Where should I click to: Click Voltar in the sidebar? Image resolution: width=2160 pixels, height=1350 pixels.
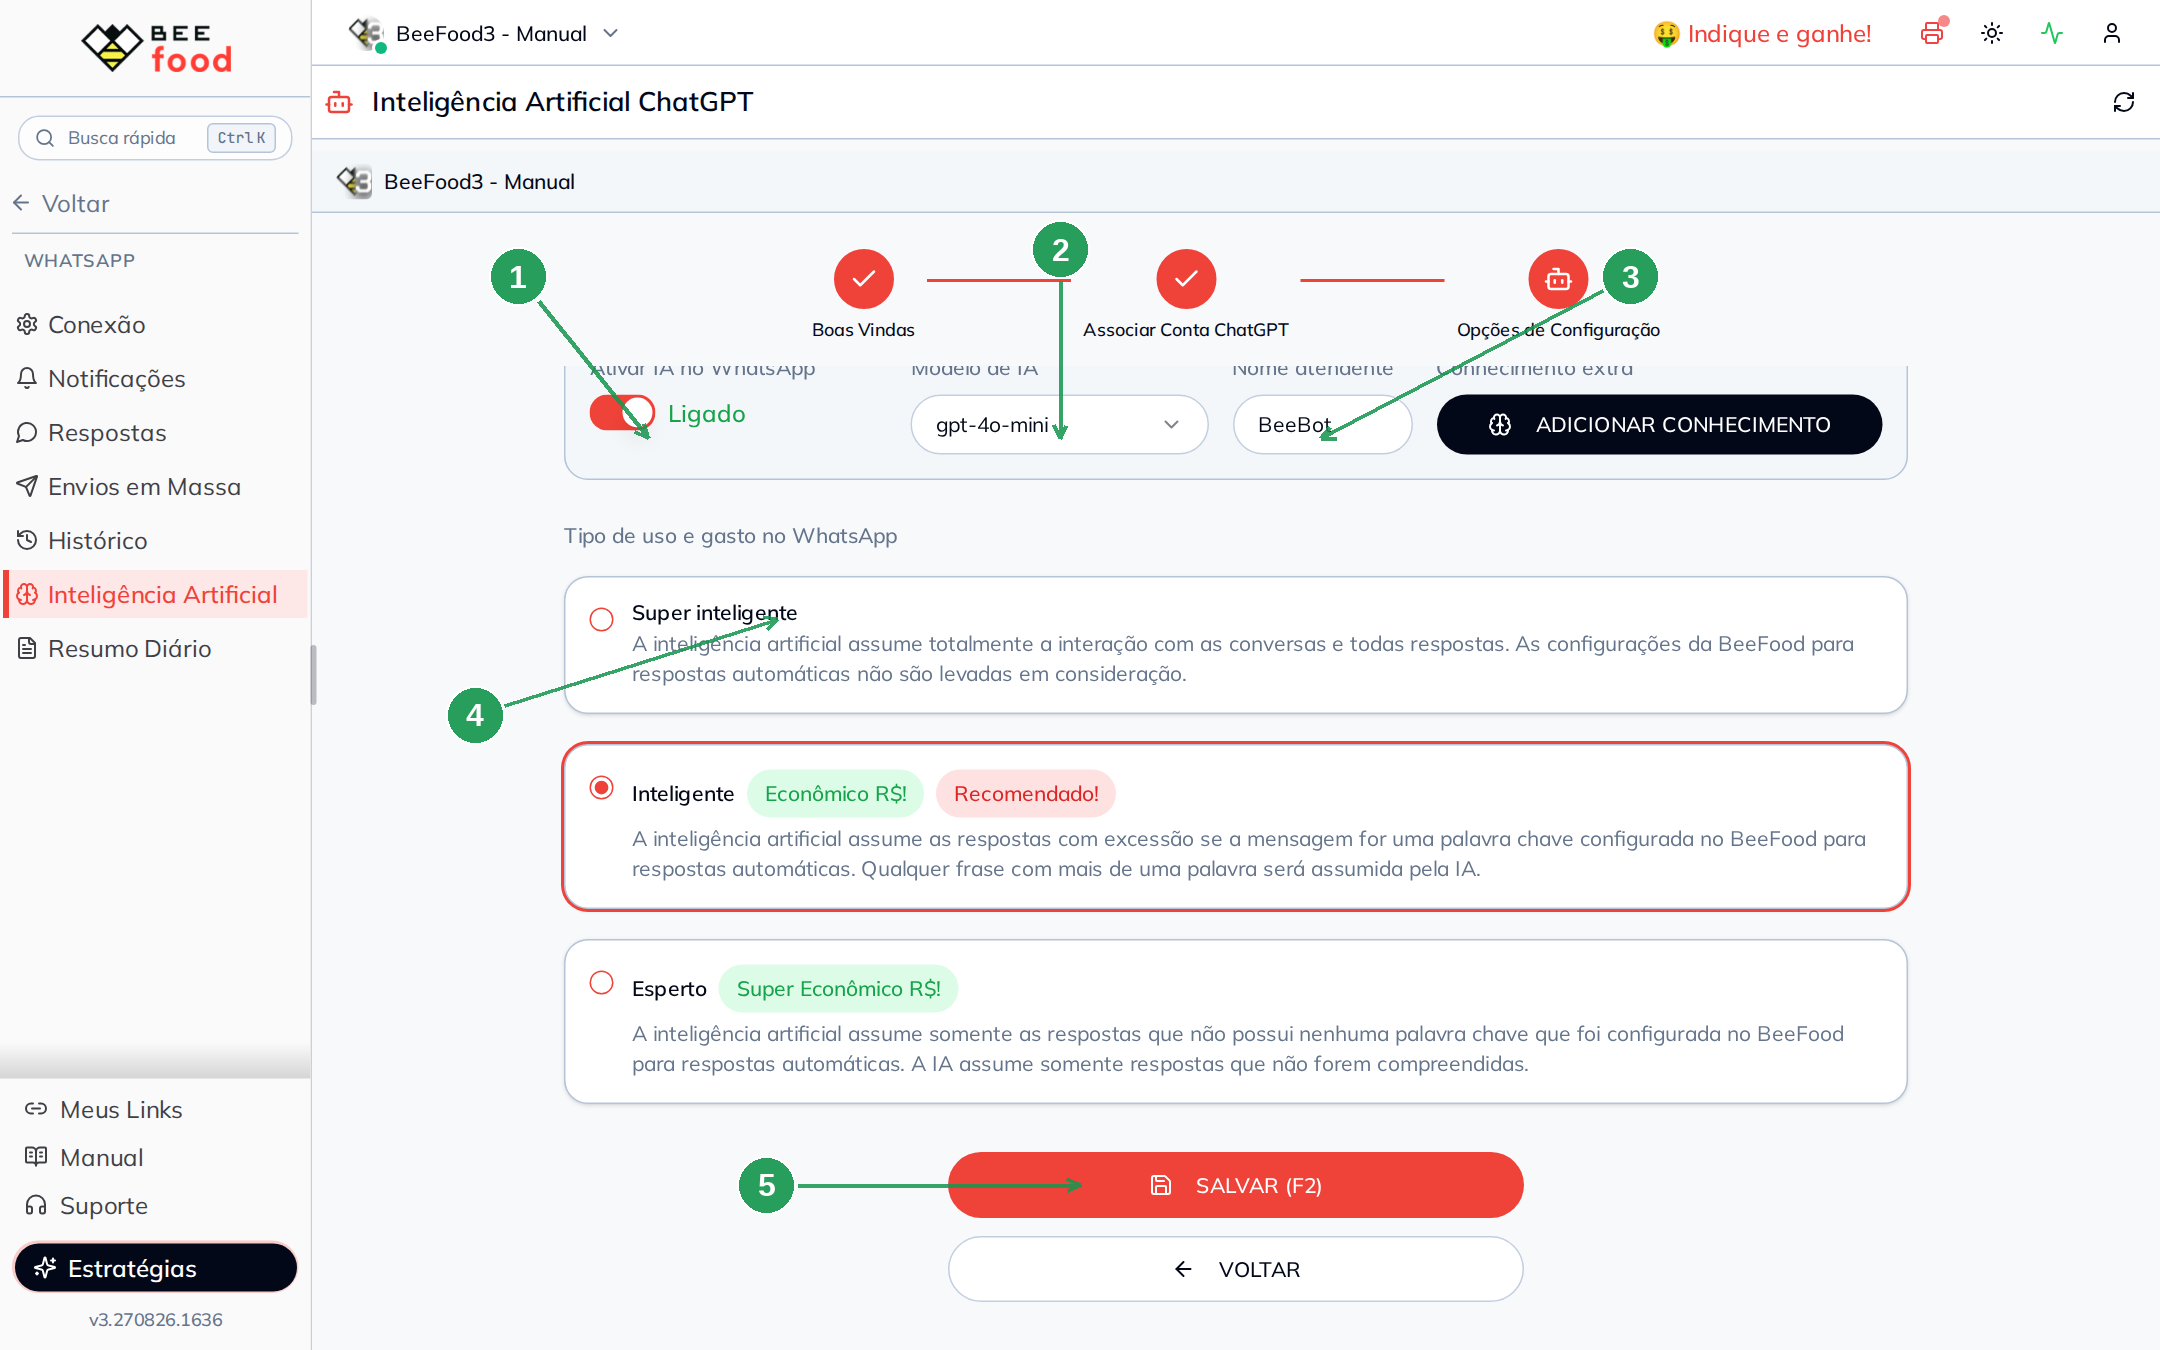(x=62, y=203)
